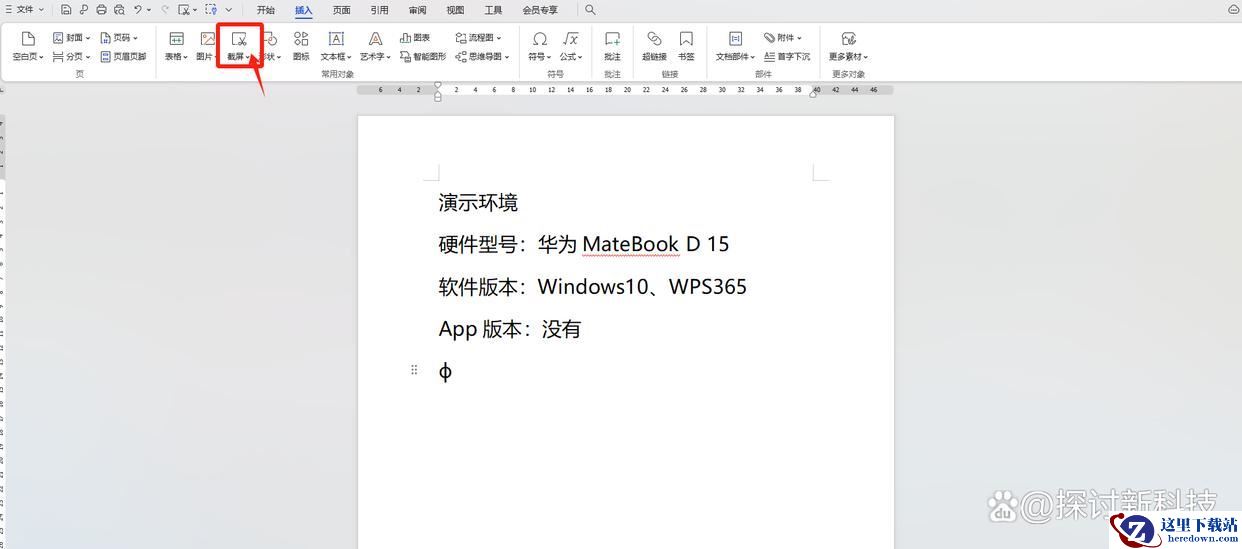This screenshot has width=1242, height=549.
Task: Expand the 空白页 dropdown arrow
Action: [41, 57]
